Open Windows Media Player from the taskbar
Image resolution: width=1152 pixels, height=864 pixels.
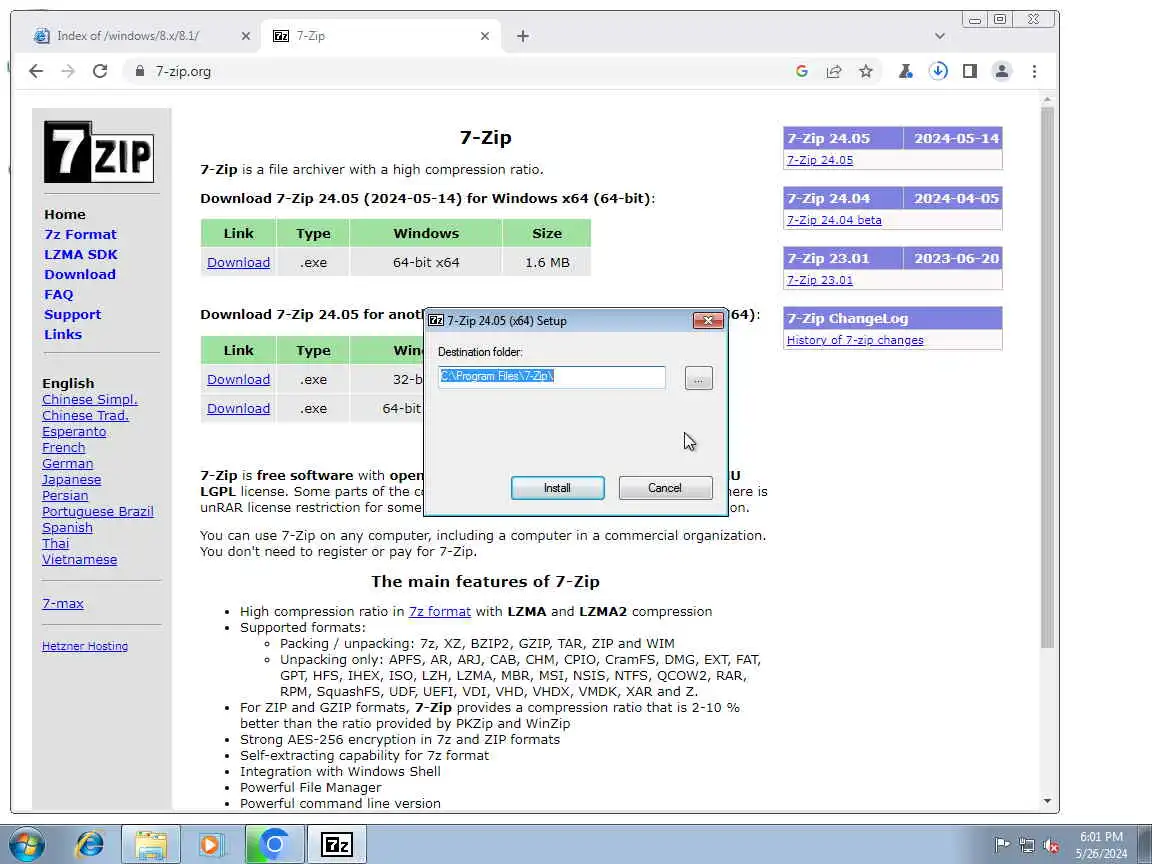[x=212, y=844]
